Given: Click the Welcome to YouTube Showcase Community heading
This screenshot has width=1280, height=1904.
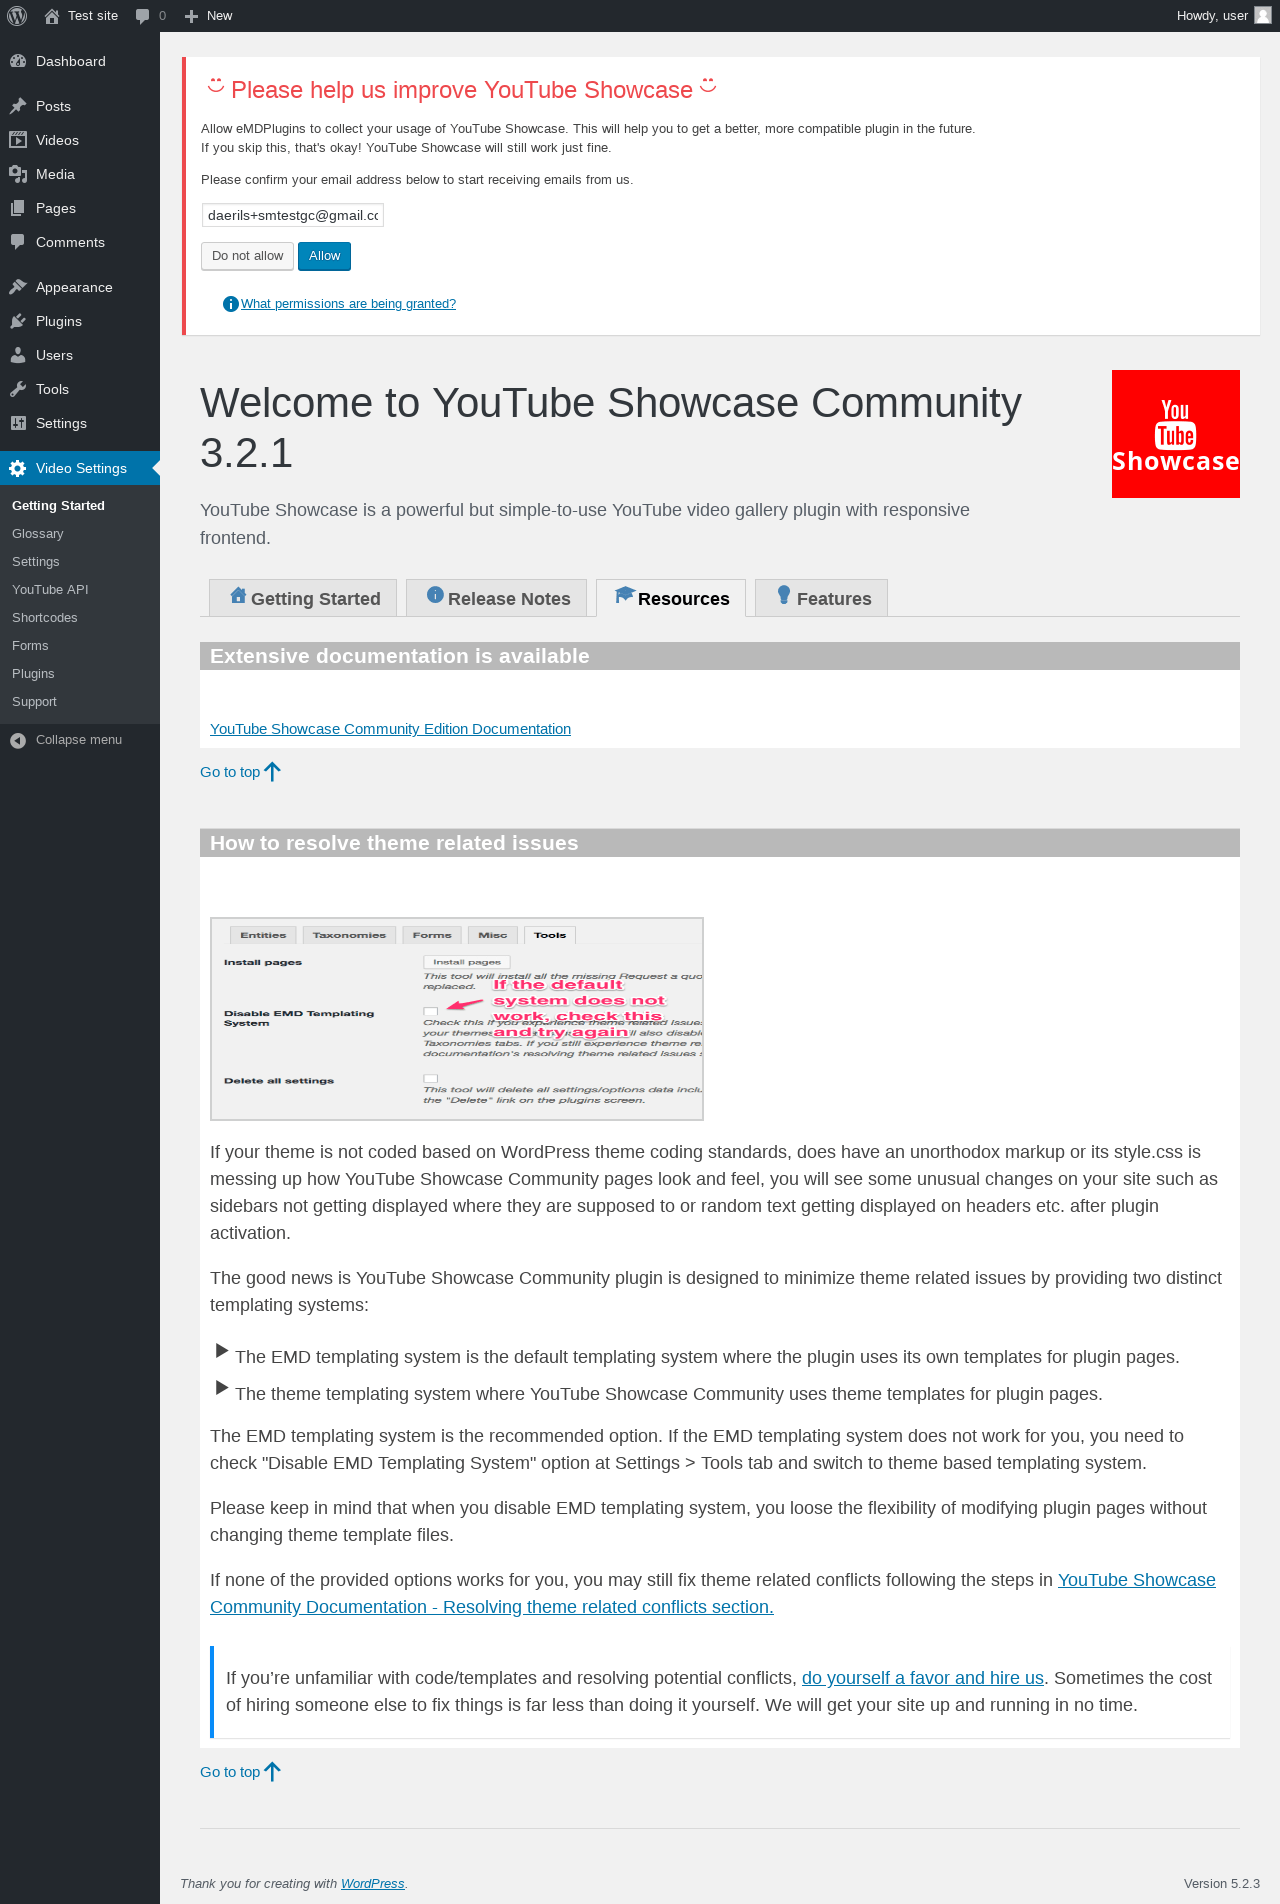Looking at the screenshot, I should point(611,428).
